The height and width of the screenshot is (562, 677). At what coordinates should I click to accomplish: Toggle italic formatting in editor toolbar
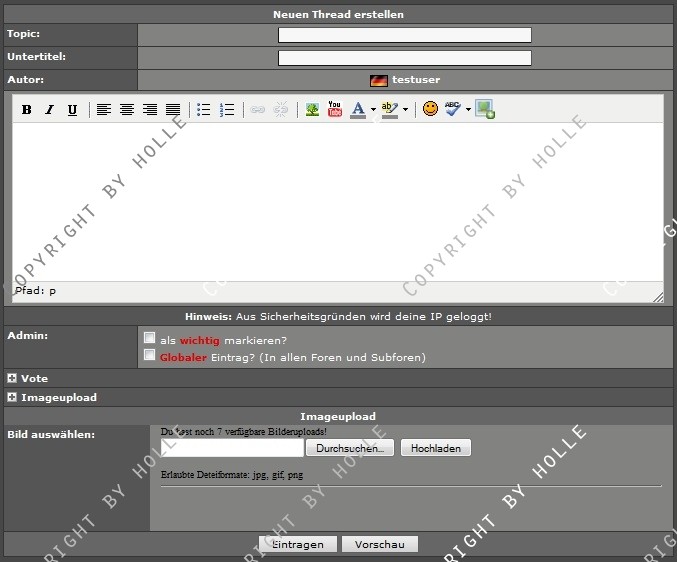(49, 110)
